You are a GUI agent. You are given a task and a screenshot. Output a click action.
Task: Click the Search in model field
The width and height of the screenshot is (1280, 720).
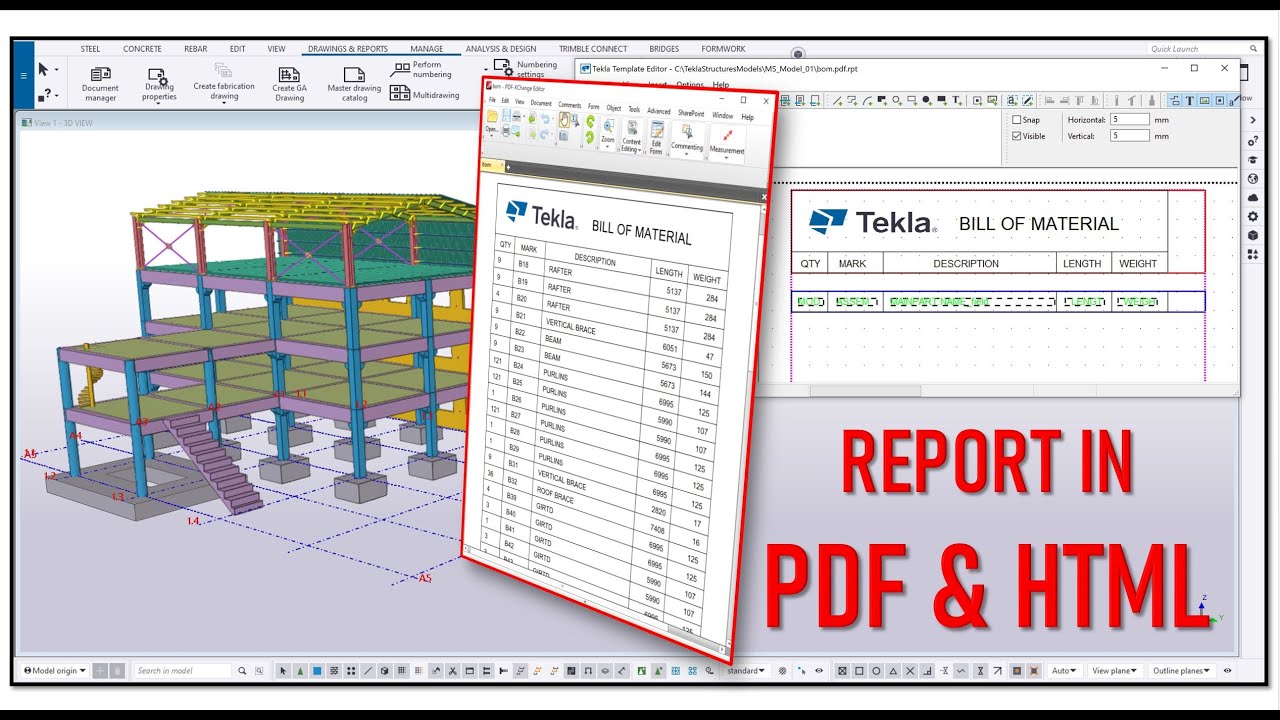point(183,671)
